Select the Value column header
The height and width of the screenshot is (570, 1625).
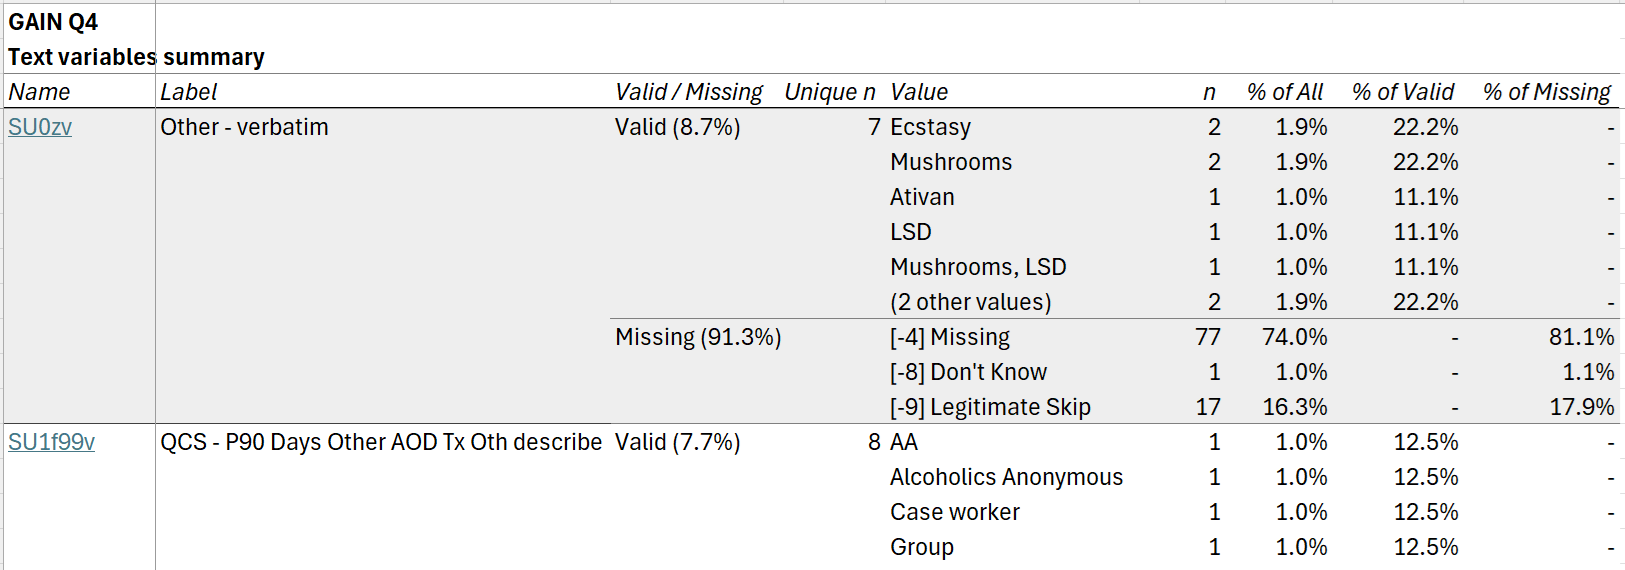919,92
